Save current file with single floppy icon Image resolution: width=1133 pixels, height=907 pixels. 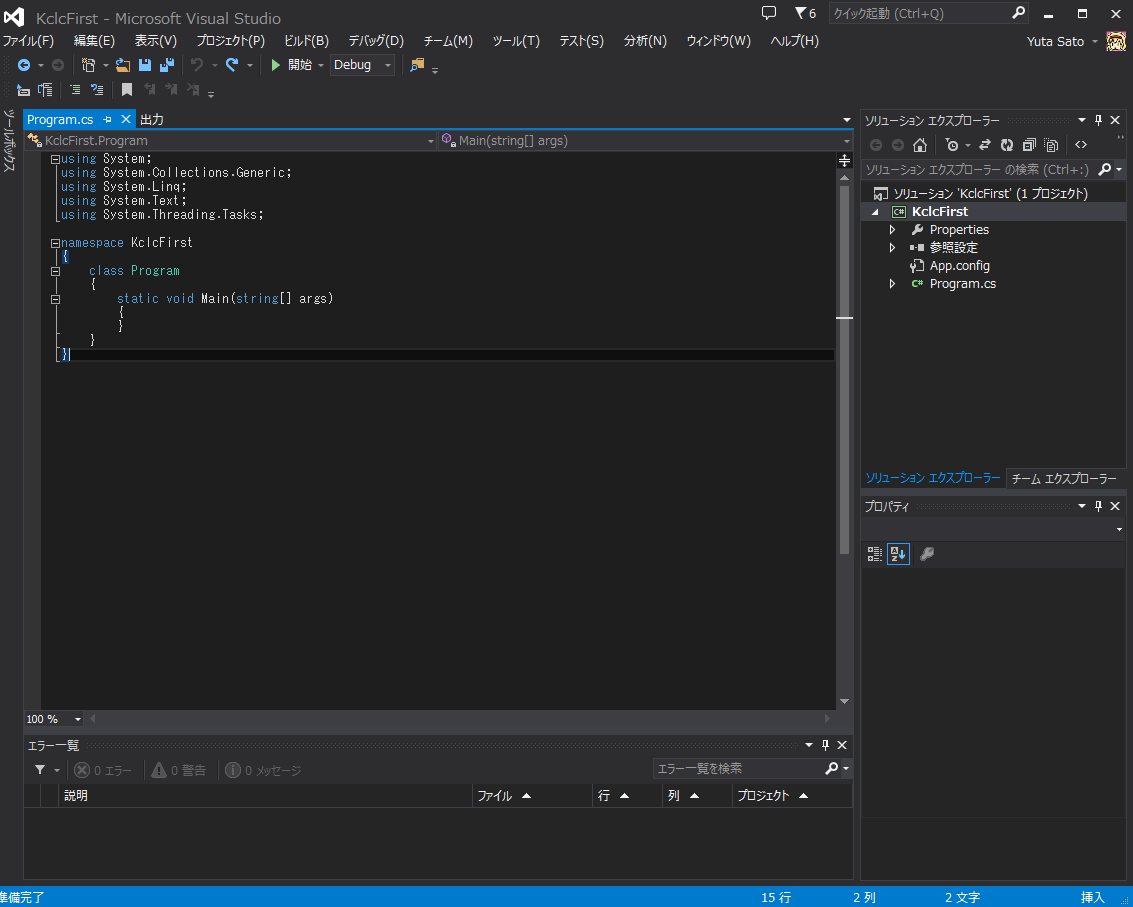tap(145, 65)
